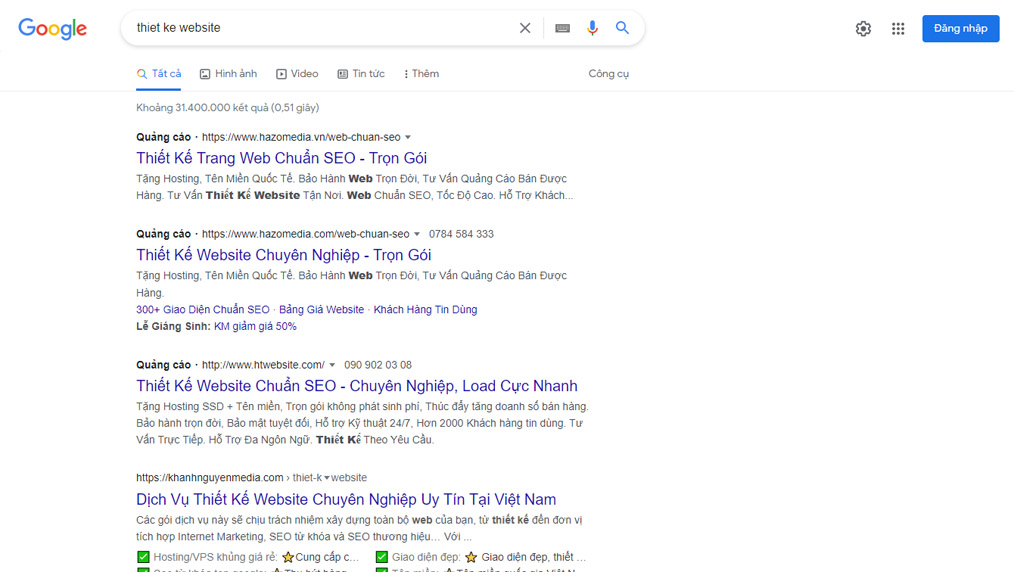Open Thiết Kế Trang Web Chuẩn SEO result
1014x572 pixels.
pos(281,158)
